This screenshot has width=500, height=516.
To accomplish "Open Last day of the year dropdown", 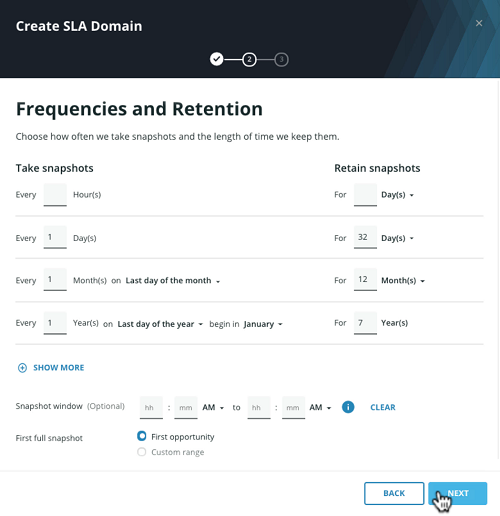I will (160, 324).
